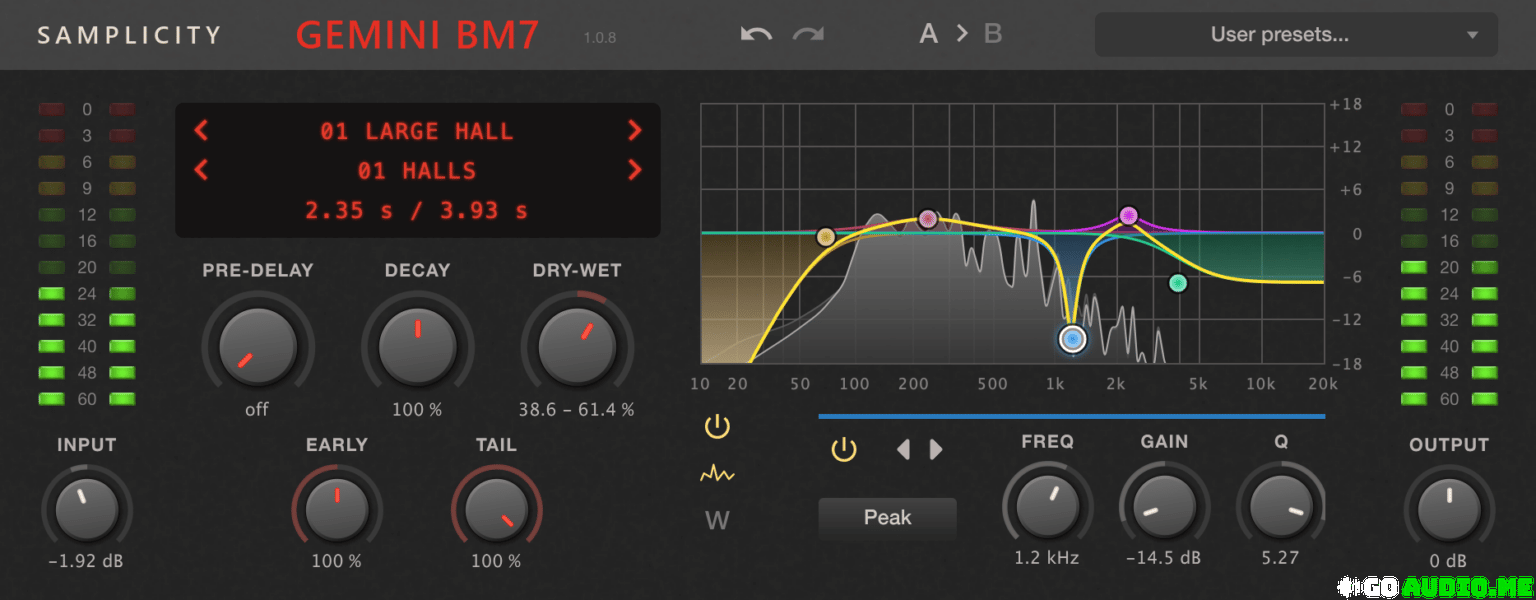Select the next EQ band arrow
The image size is (1536, 600).
pos(936,450)
